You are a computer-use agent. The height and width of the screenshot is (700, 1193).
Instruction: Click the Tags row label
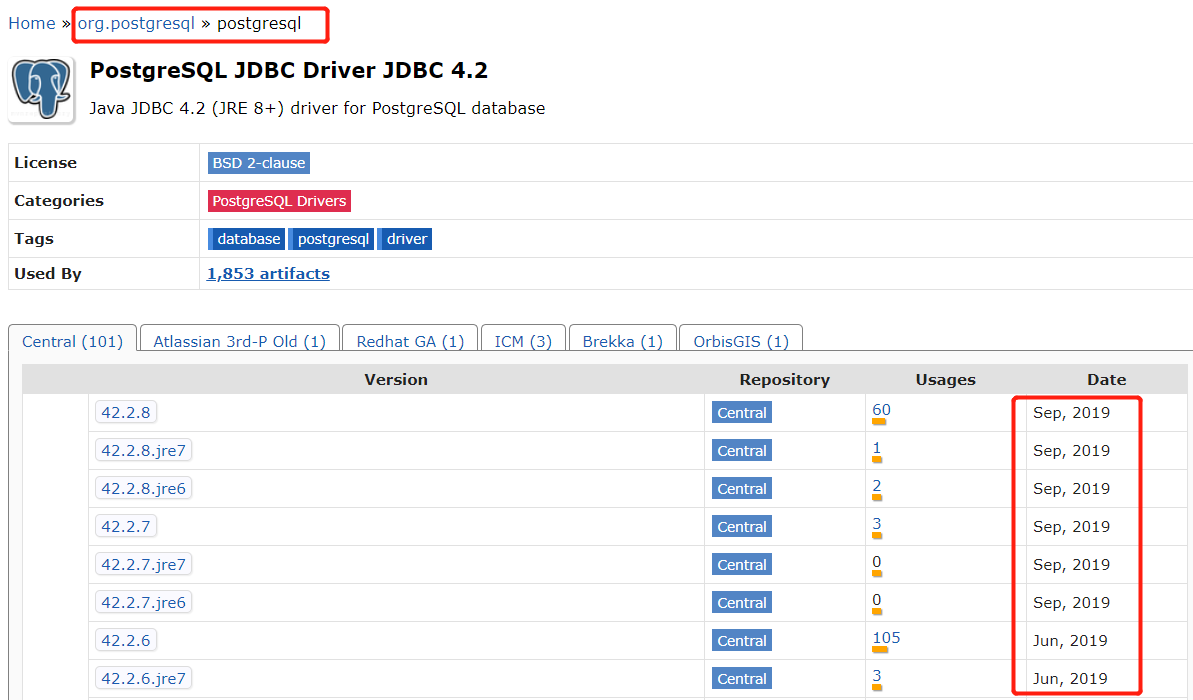(33, 239)
